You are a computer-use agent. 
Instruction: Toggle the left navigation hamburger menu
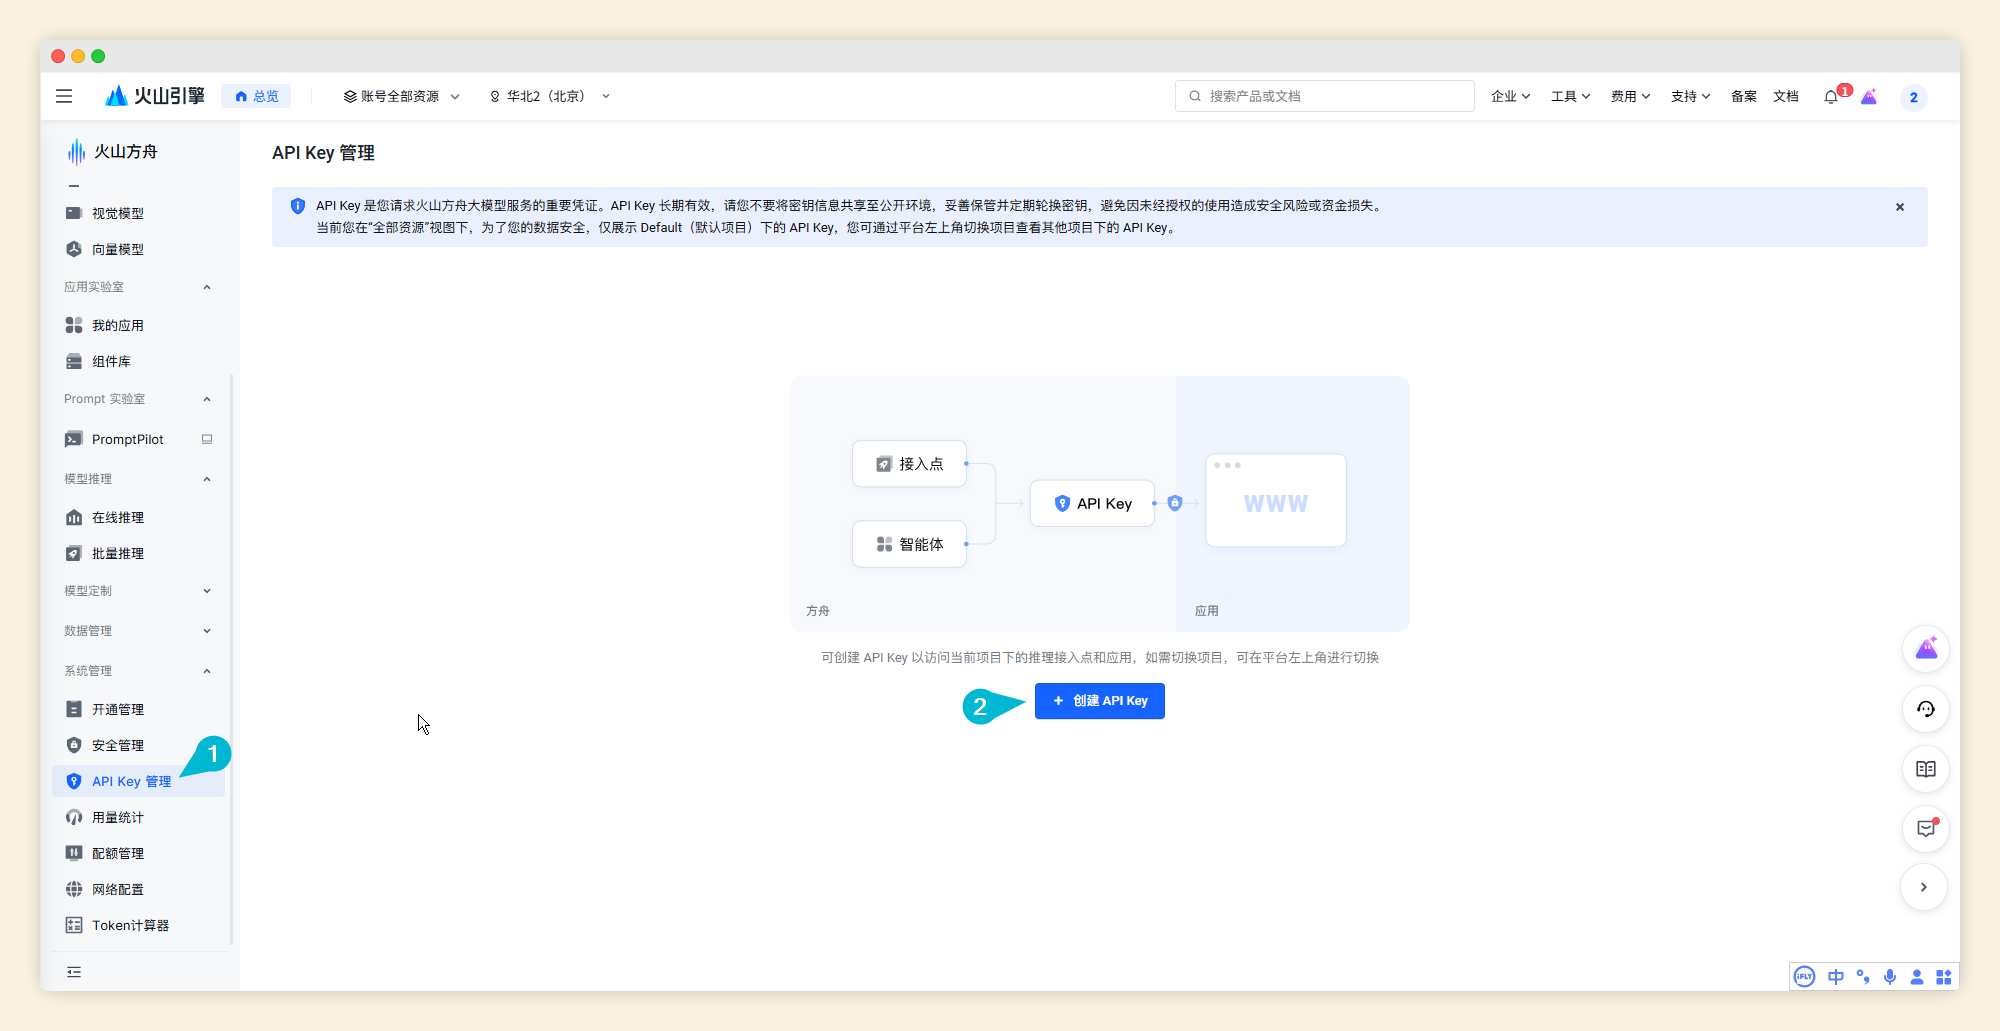(64, 95)
